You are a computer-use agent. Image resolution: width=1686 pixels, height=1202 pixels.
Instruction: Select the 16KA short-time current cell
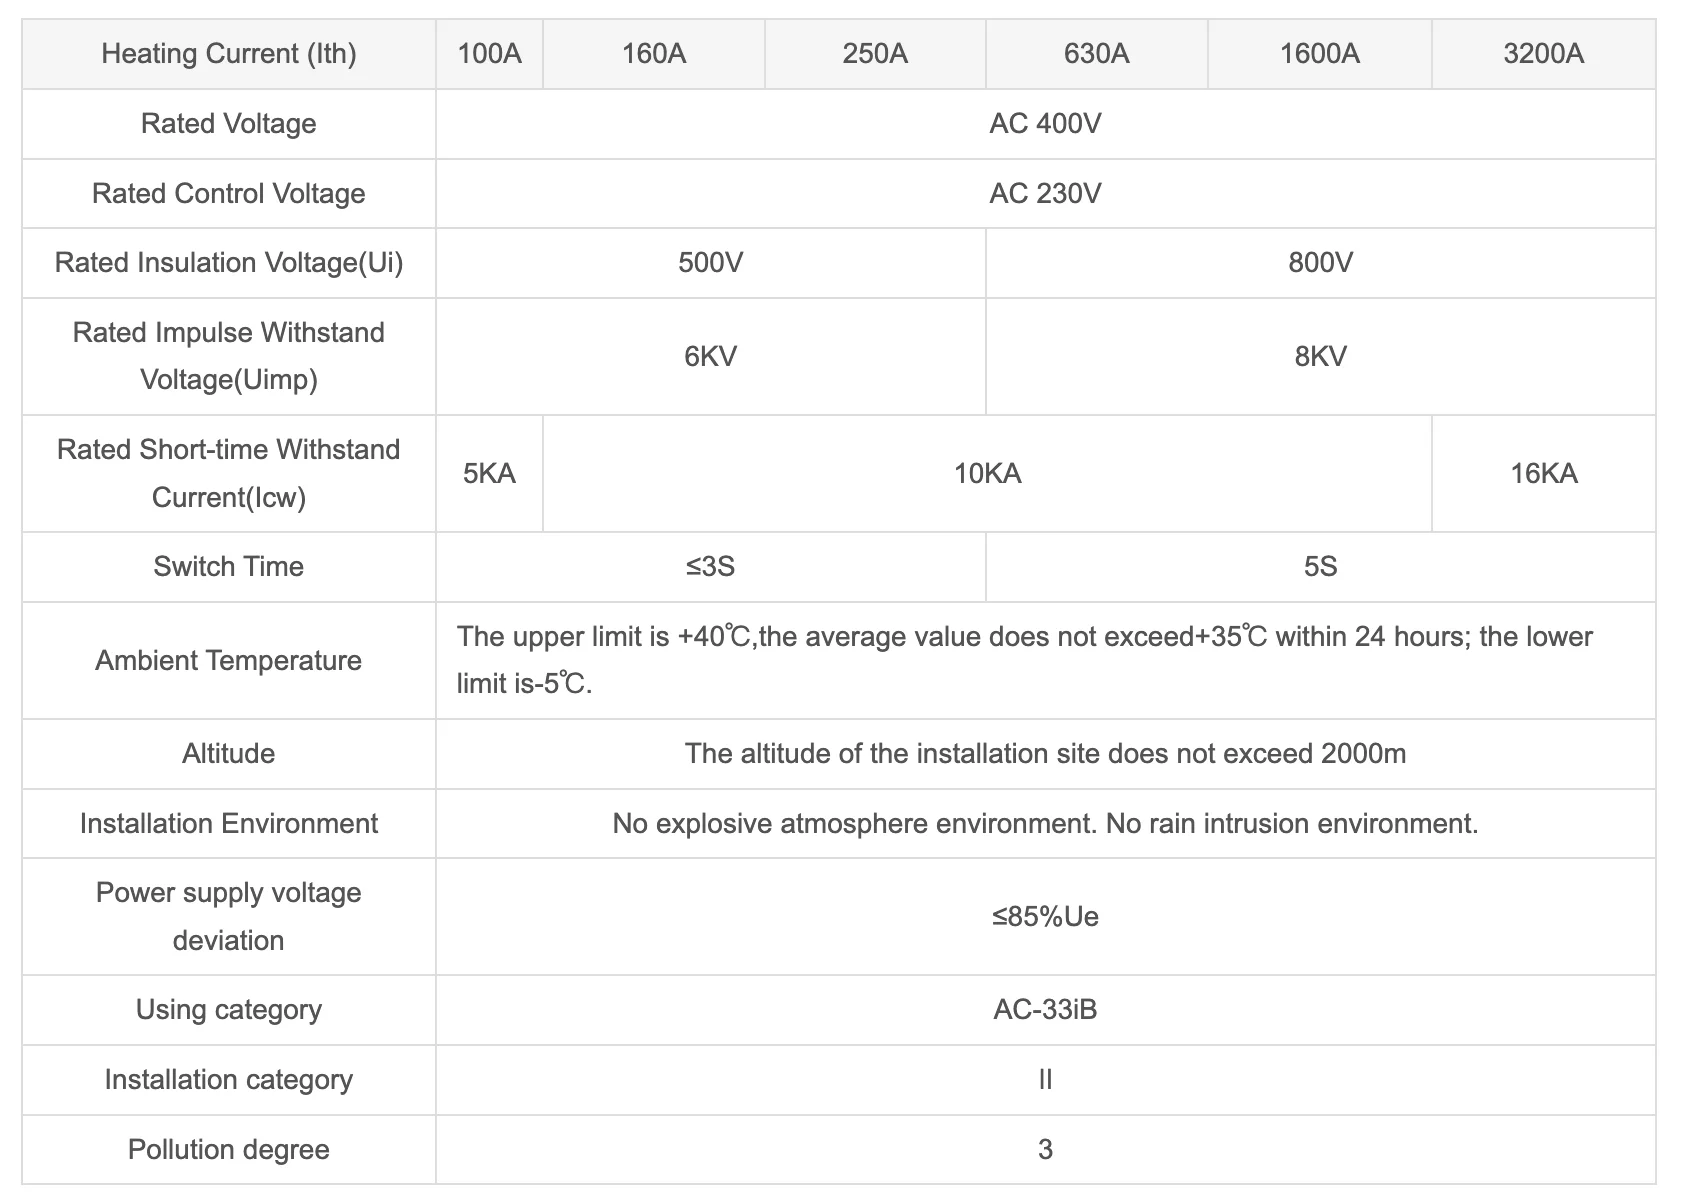coord(1544,474)
